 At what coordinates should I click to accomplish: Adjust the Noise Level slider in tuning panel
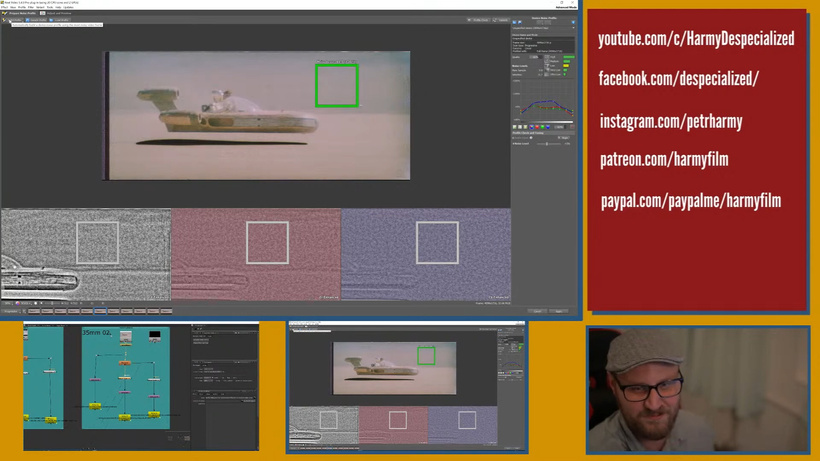pos(547,143)
